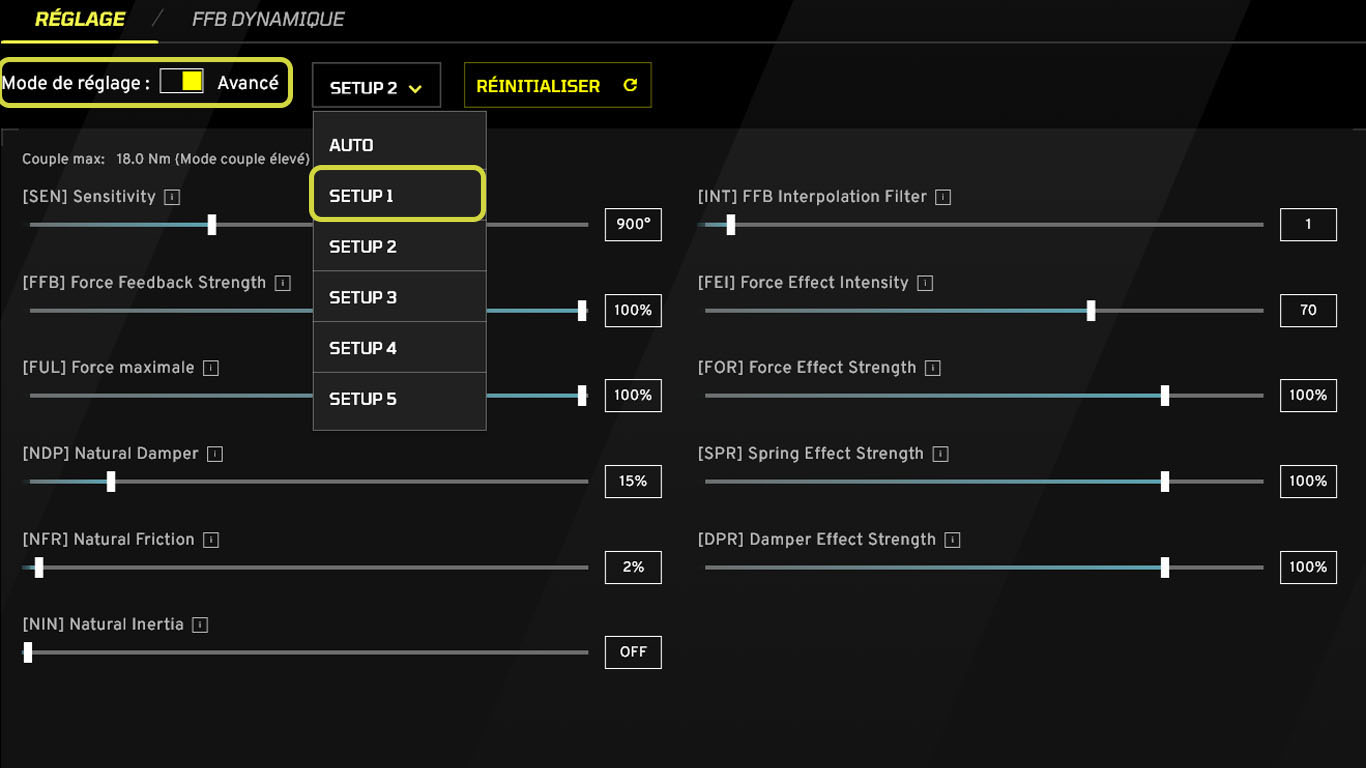The image size is (1366, 768).
Task: Open Spring Effect Strength info icon
Action: tap(940, 454)
